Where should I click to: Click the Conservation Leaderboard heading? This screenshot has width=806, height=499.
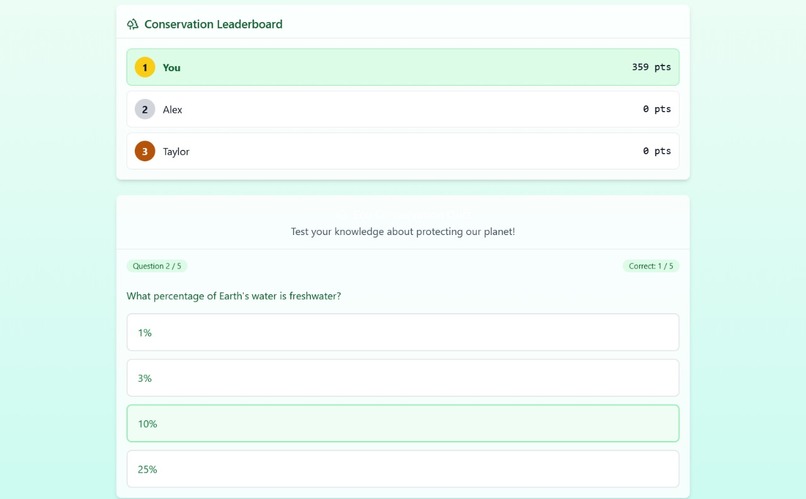213,24
